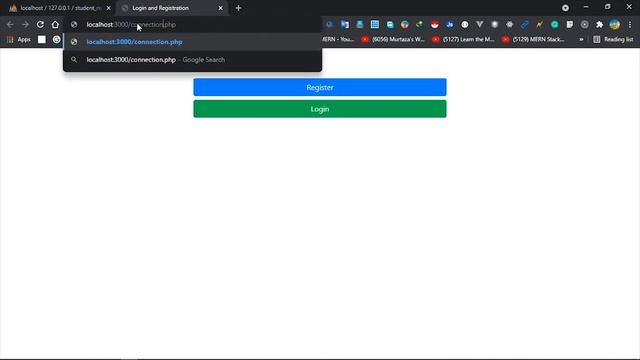Open the MERN - You... bookmark

(338, 40)
